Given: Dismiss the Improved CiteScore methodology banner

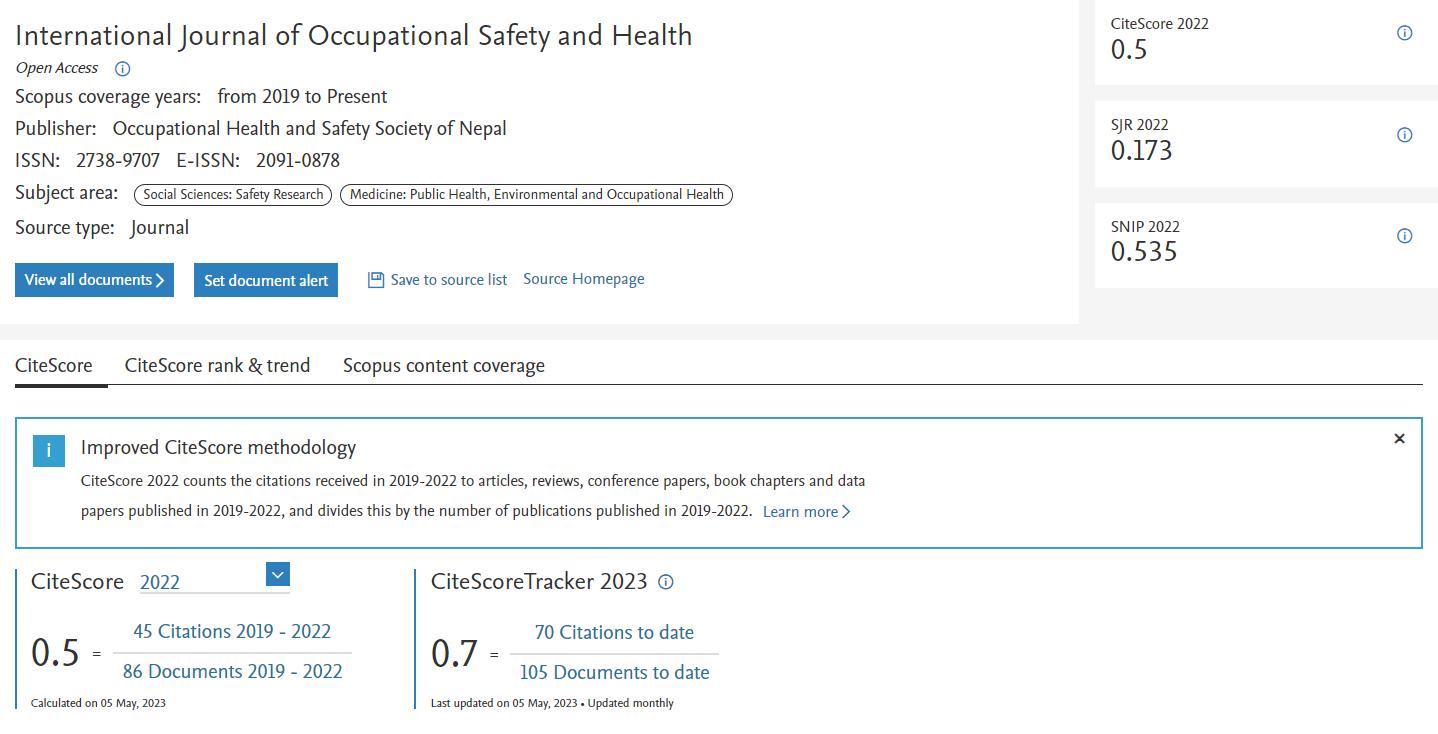Looking at the screenshot, I should click(x=1399, y=438).
